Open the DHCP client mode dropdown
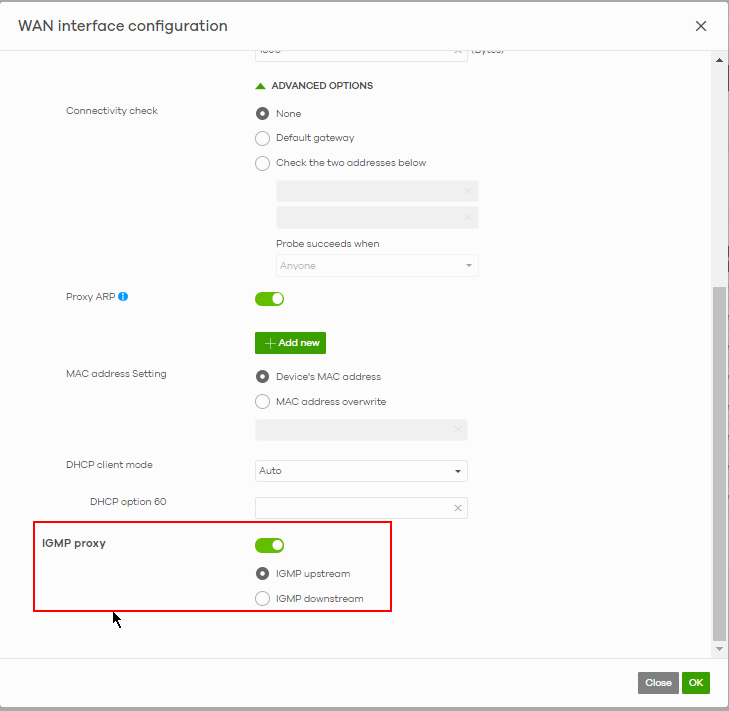This screenshot has width=729, height=711. (x=361, y=471)
